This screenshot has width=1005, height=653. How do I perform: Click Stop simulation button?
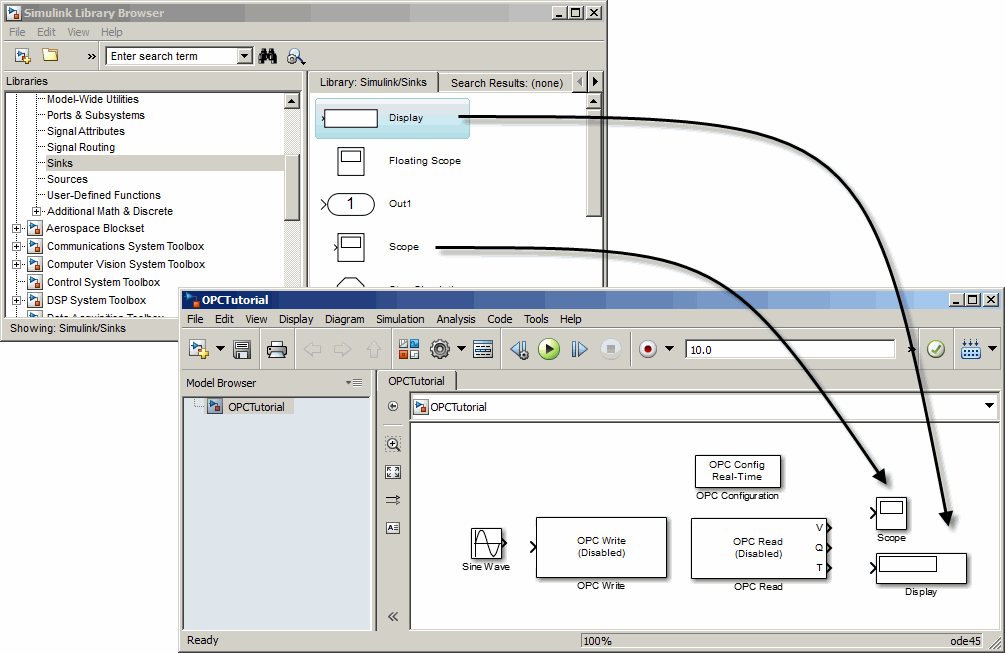(611, 349)
